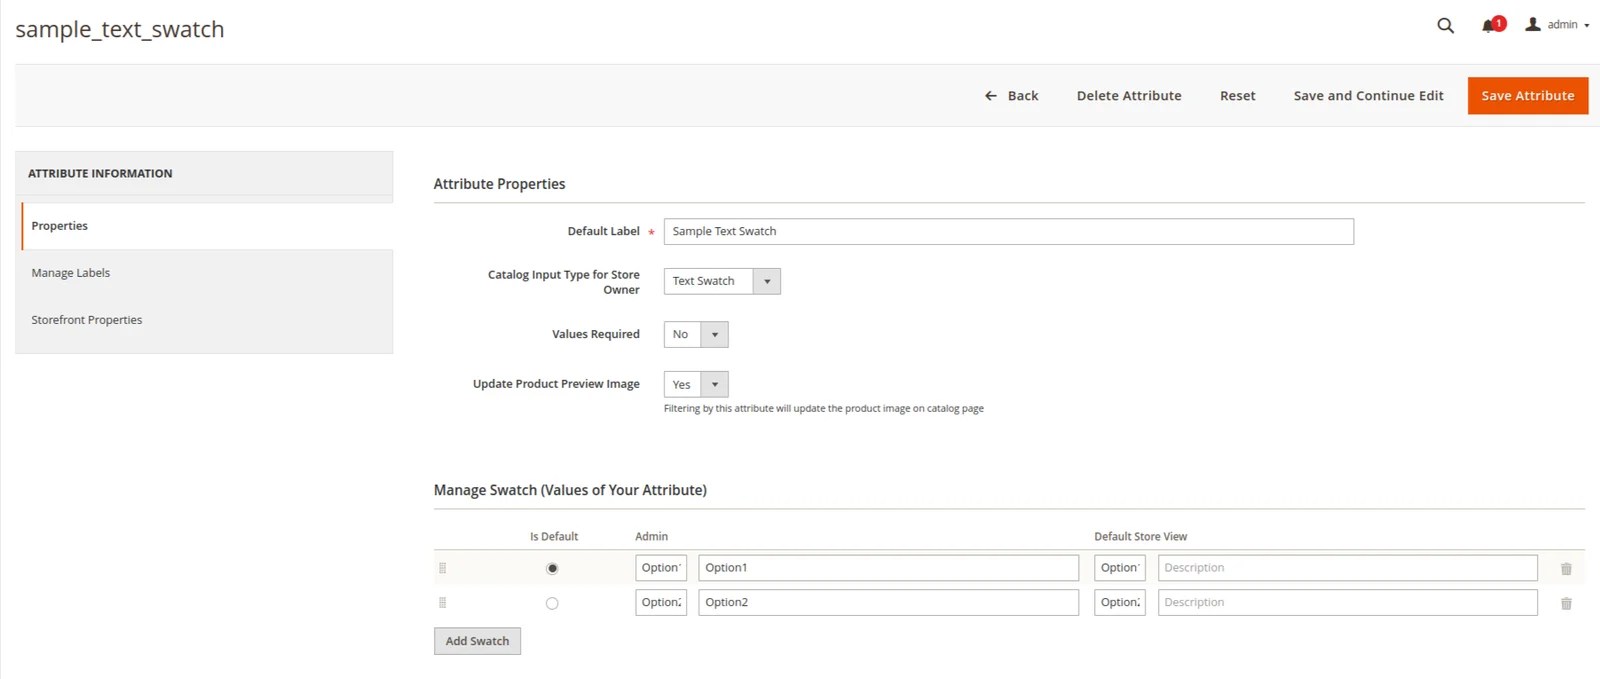
Task: Select Option1 as default radio button
Action: click(552, 568)
